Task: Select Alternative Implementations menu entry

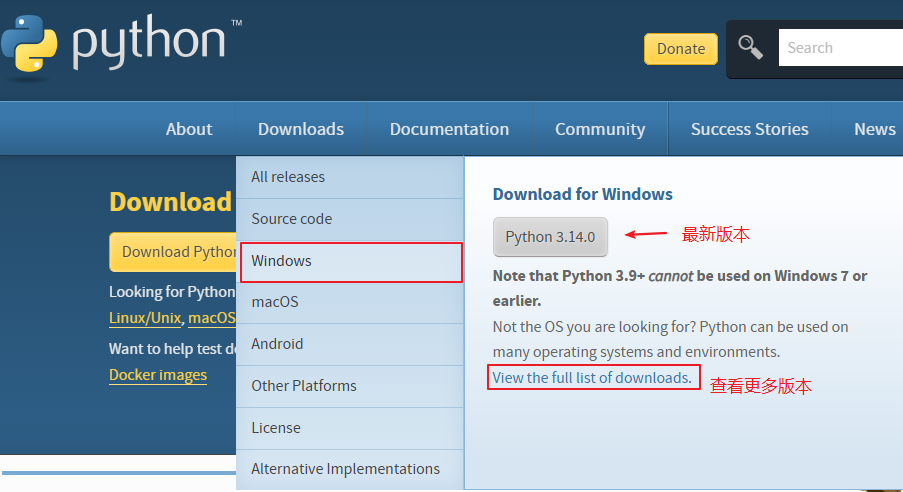Action: pyautogui.click(x=350, y=470)
